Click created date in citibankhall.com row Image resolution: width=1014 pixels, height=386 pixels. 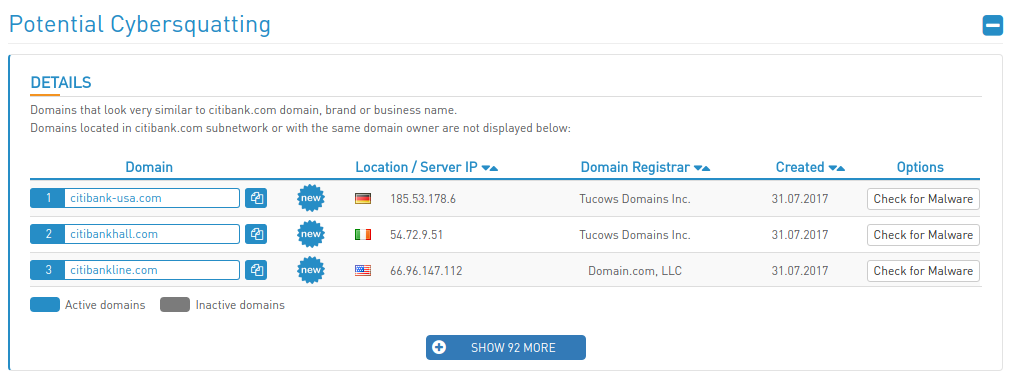point(800,235)
